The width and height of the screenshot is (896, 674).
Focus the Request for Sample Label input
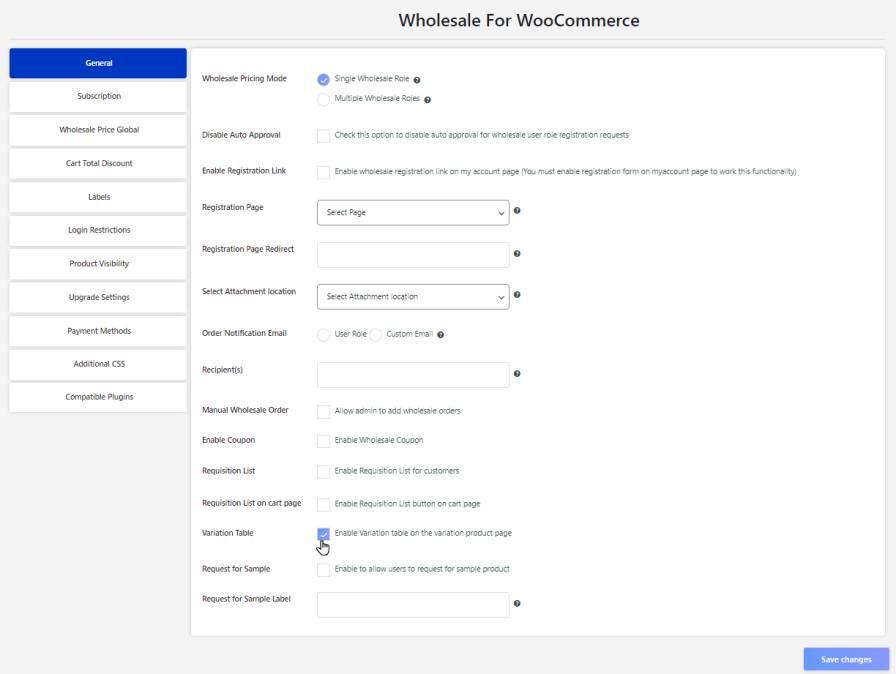point(413,604)
